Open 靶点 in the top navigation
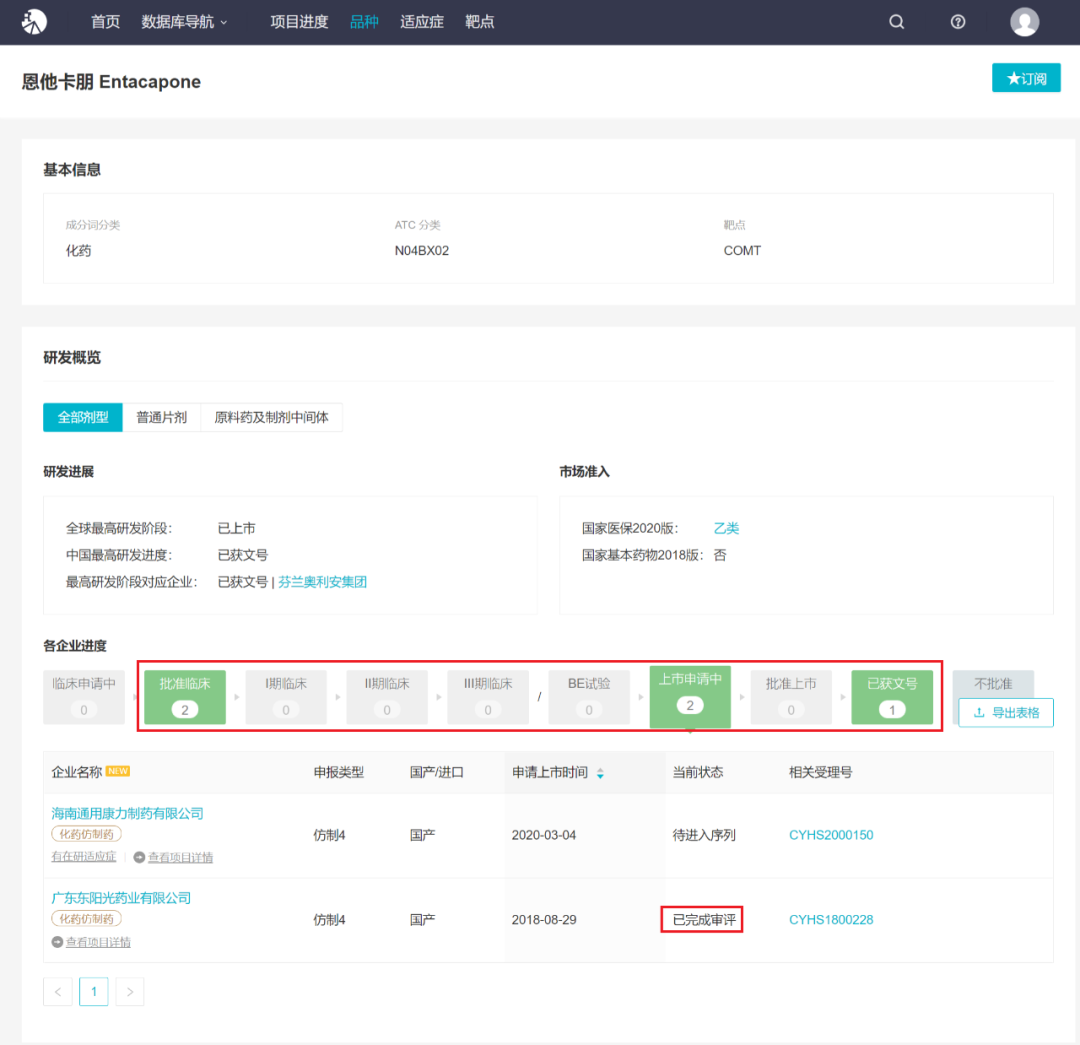Screen dimensions: 1080x1045 click(480, 22)
